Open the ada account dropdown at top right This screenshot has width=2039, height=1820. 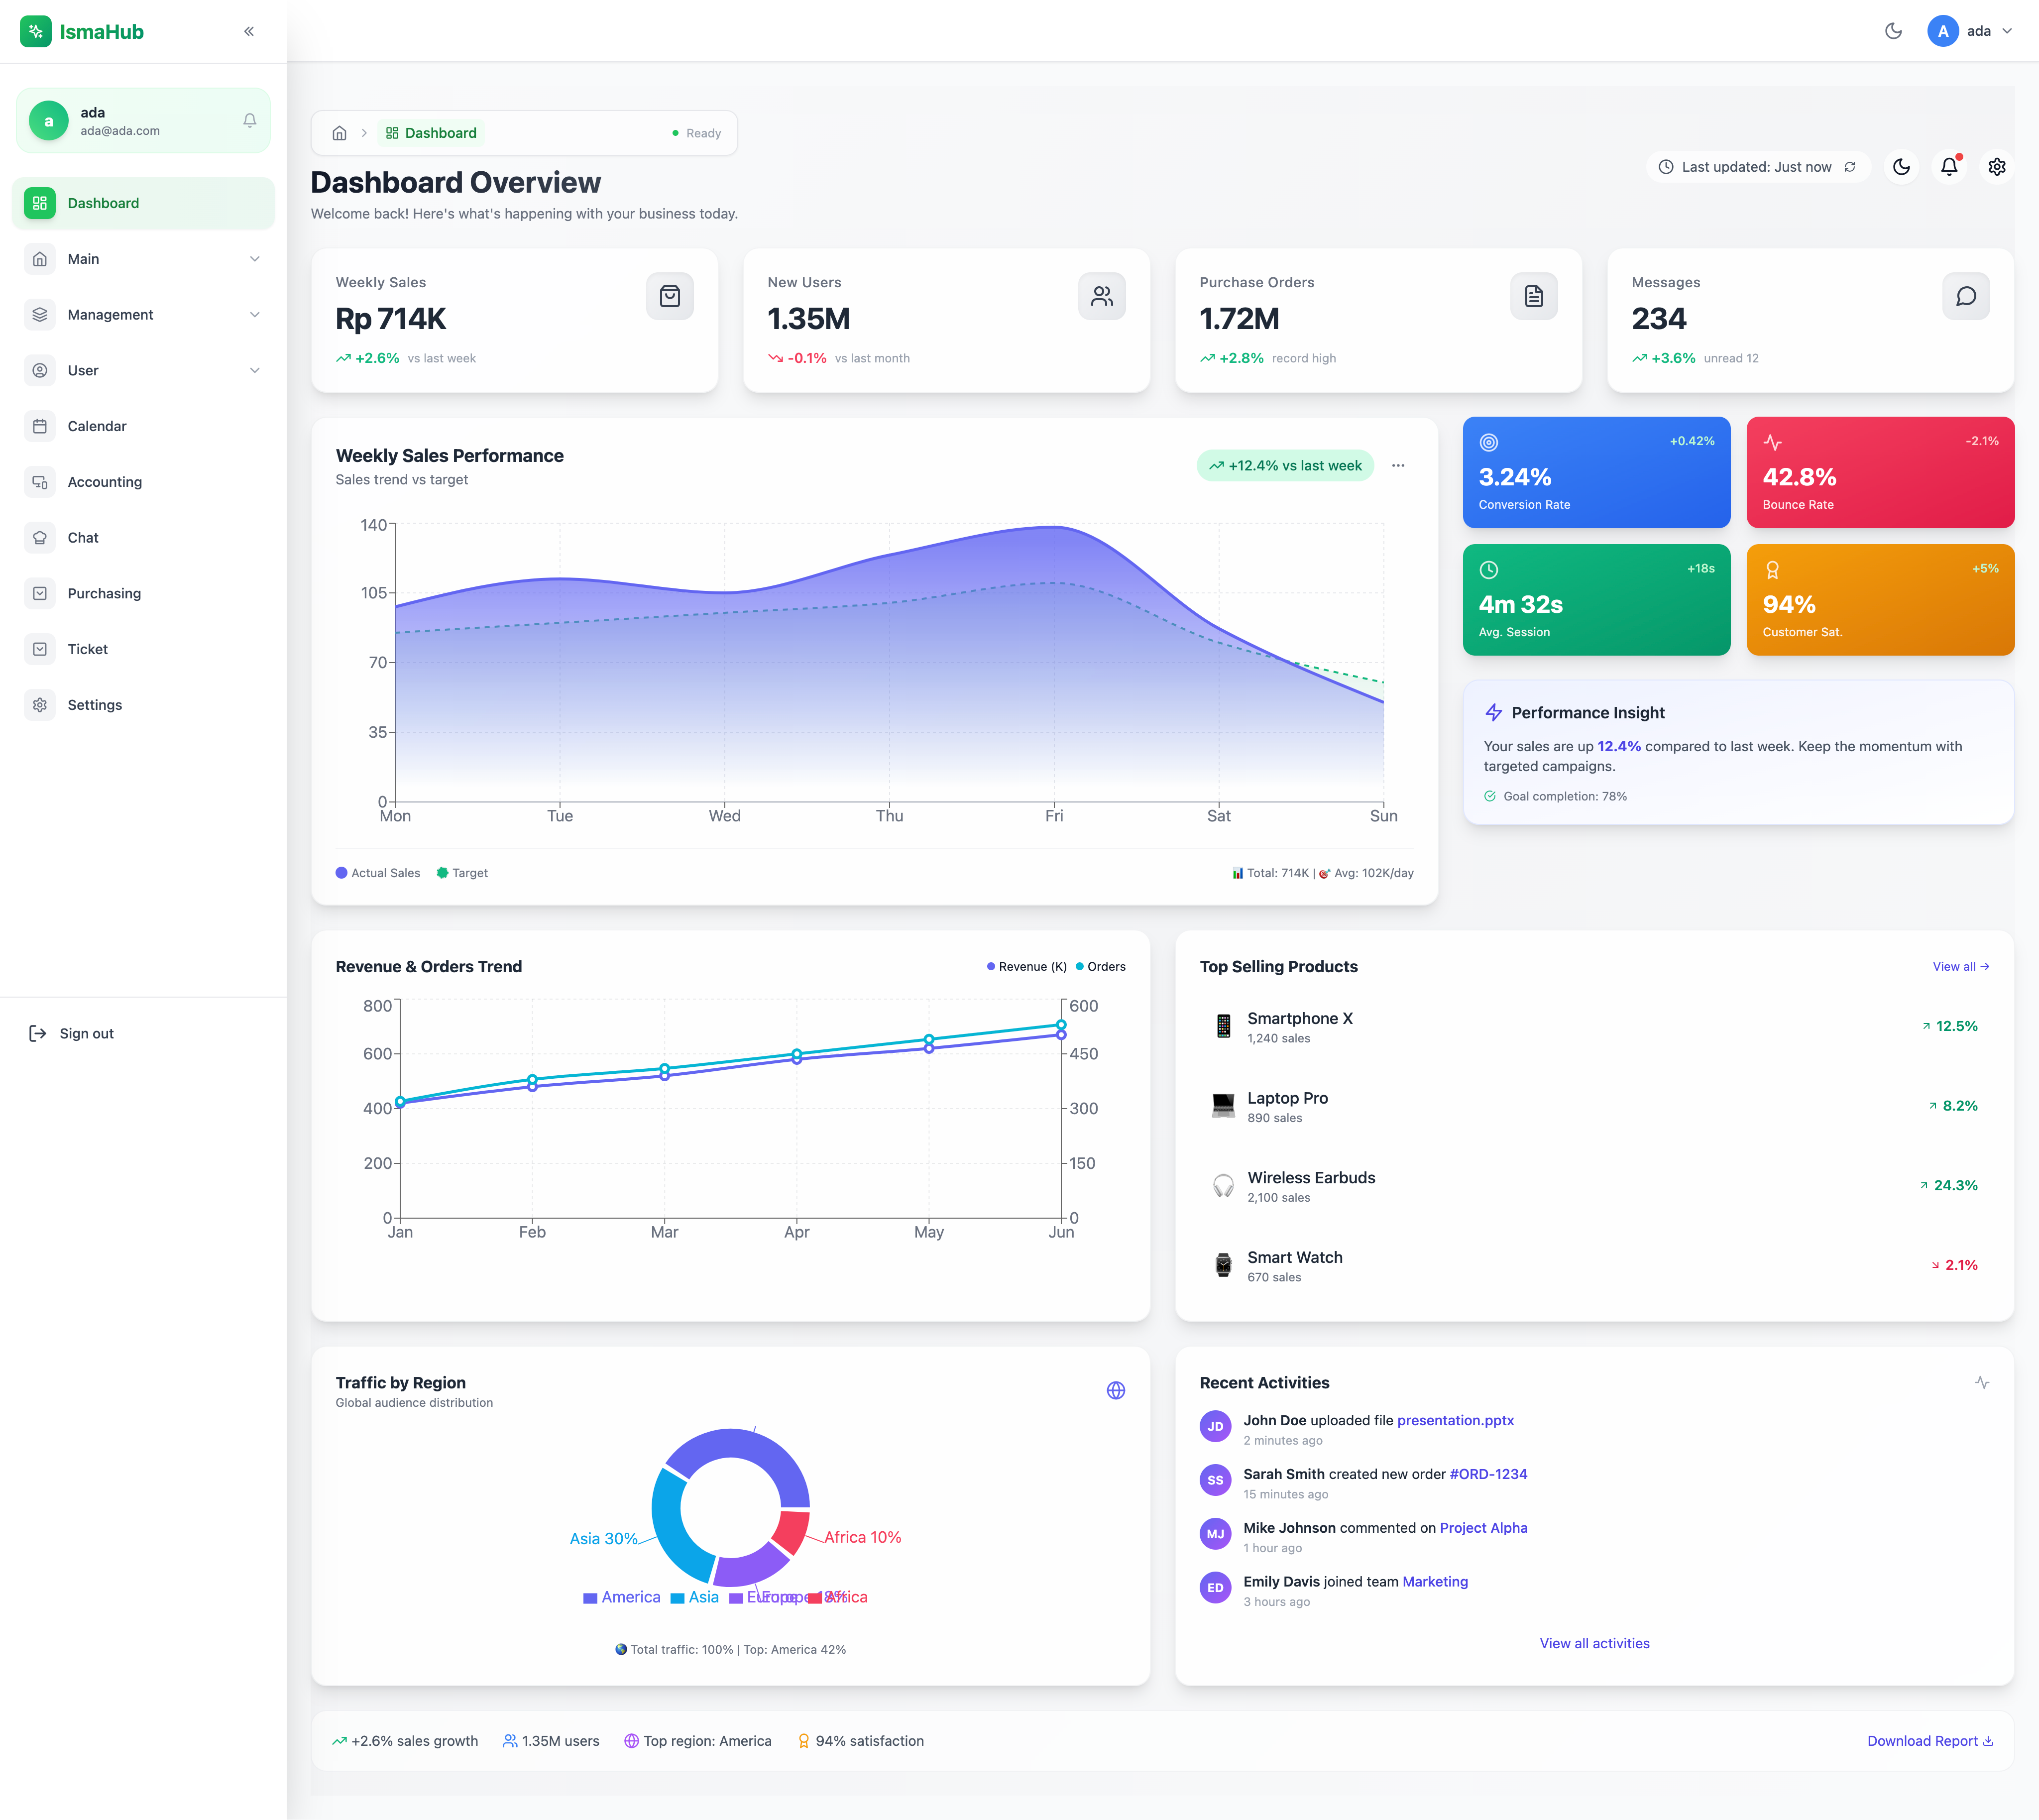[x=1969, y=31]
